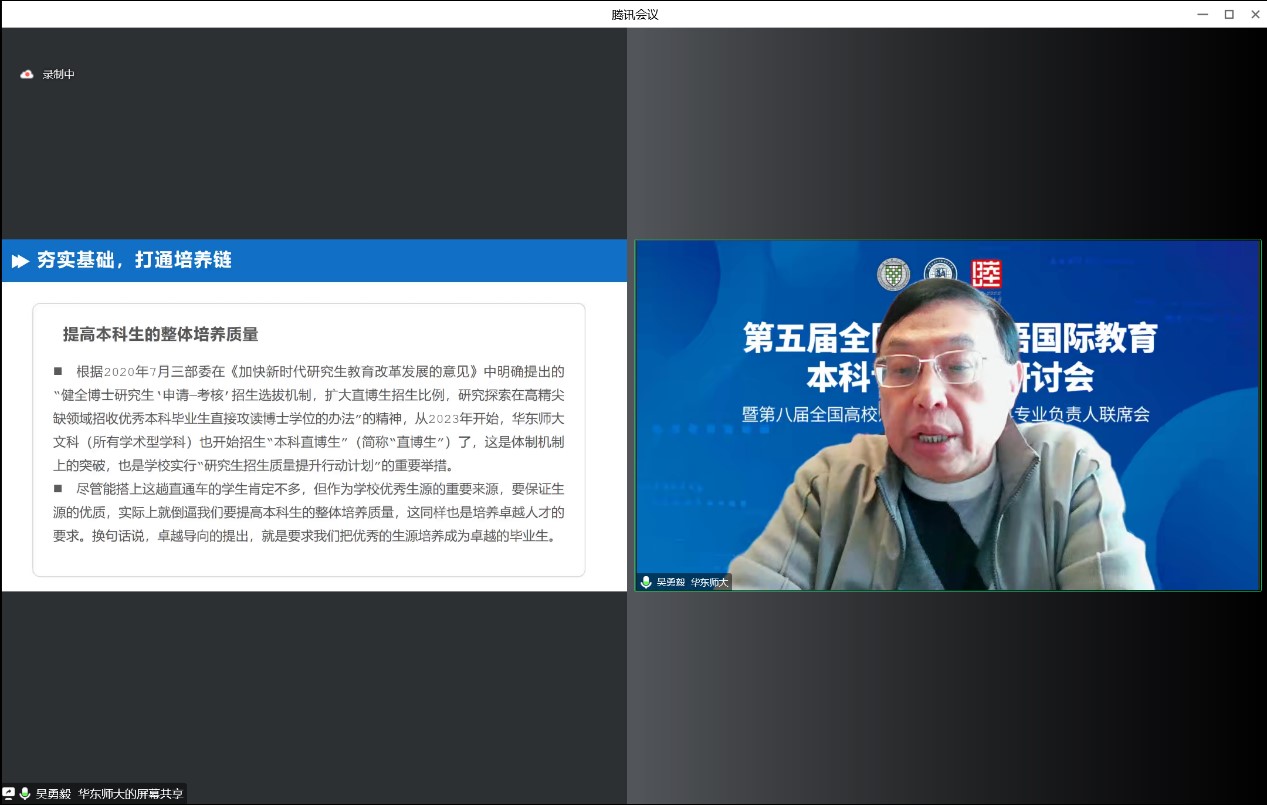1267x805 pixels.
Task: Click the 华东师大的屏幕共享 label at bottom
Action: coord(130,794)
